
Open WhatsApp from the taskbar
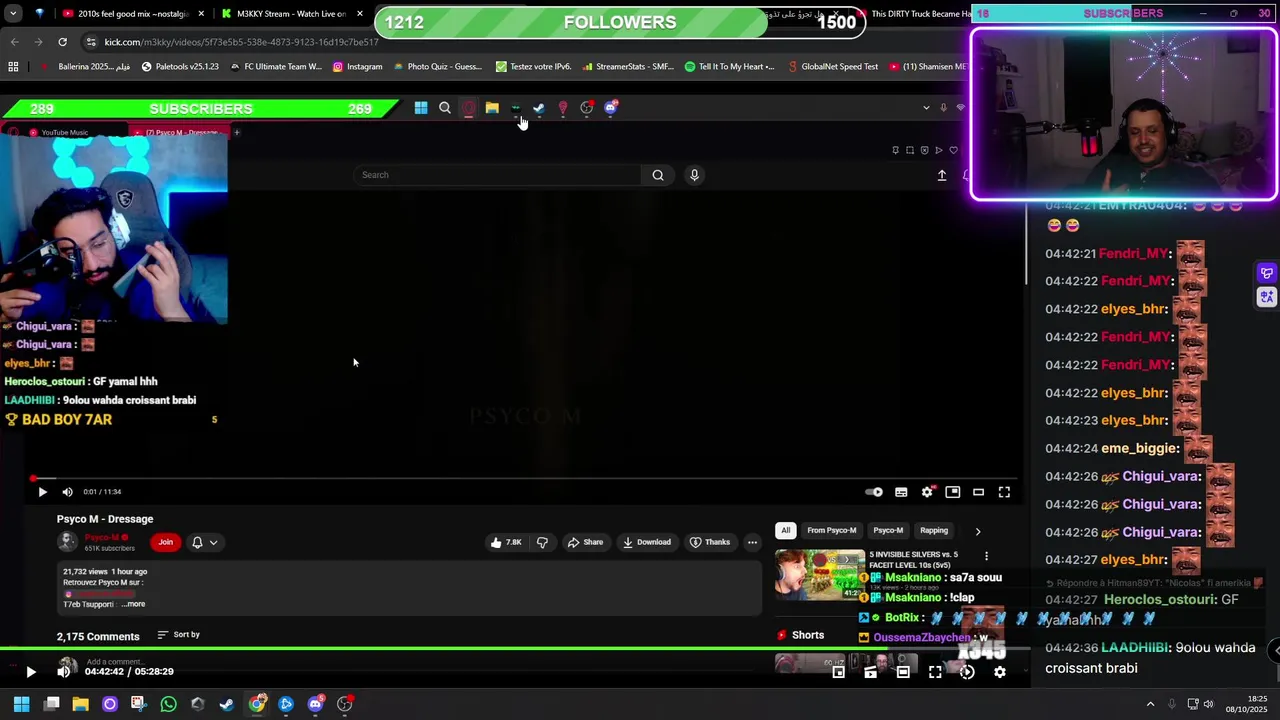168,704
